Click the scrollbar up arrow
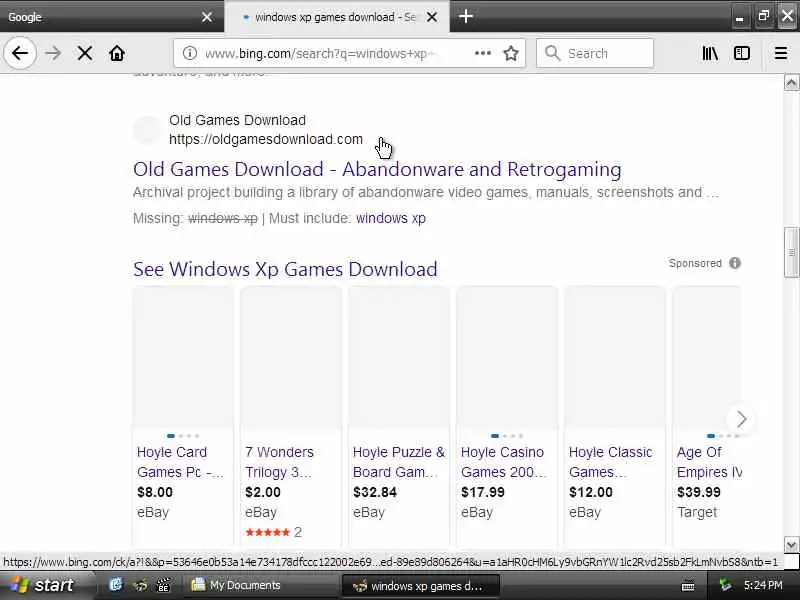The image size is (800, 600). tap(791, 82)
